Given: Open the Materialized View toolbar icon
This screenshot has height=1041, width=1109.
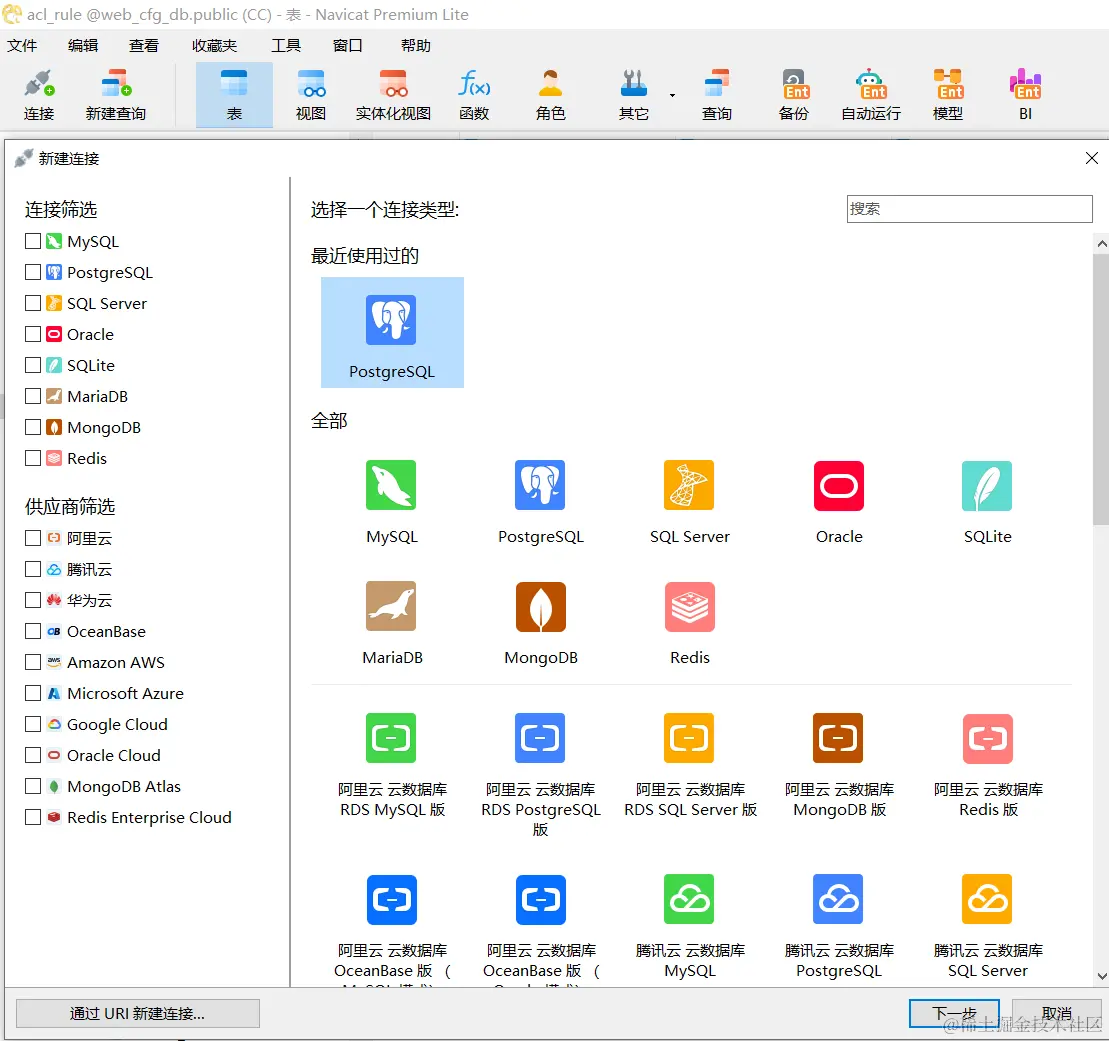Looking at the screenshot, I should pos(393,95).
